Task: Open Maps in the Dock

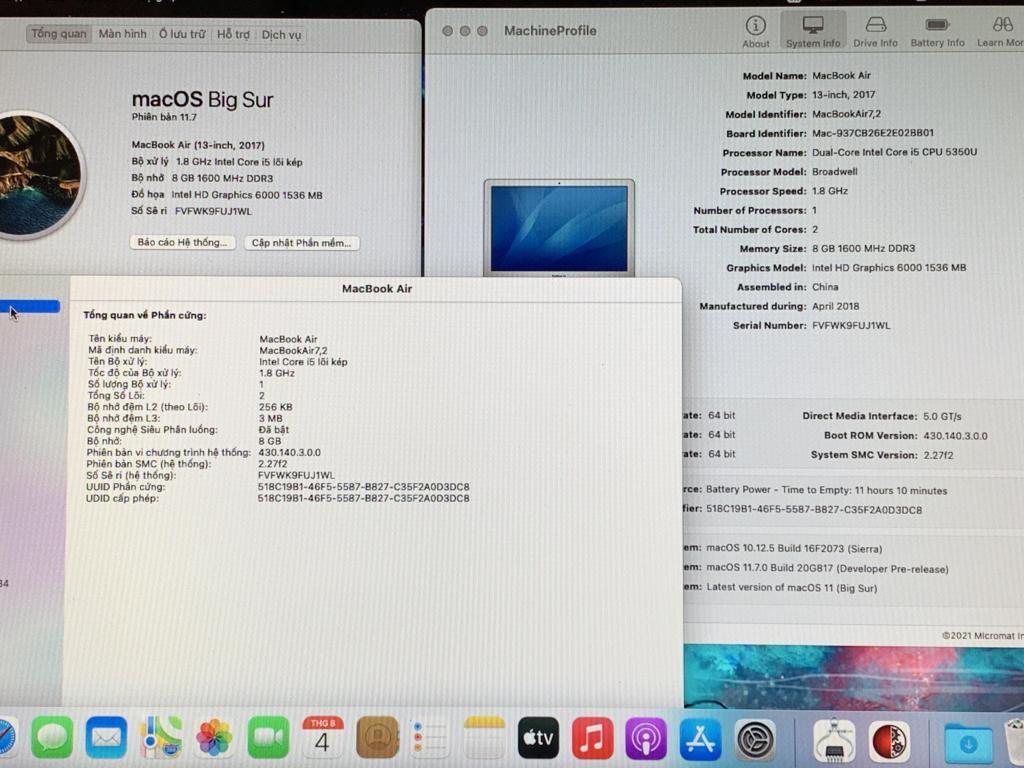Action: click(160, 738)
